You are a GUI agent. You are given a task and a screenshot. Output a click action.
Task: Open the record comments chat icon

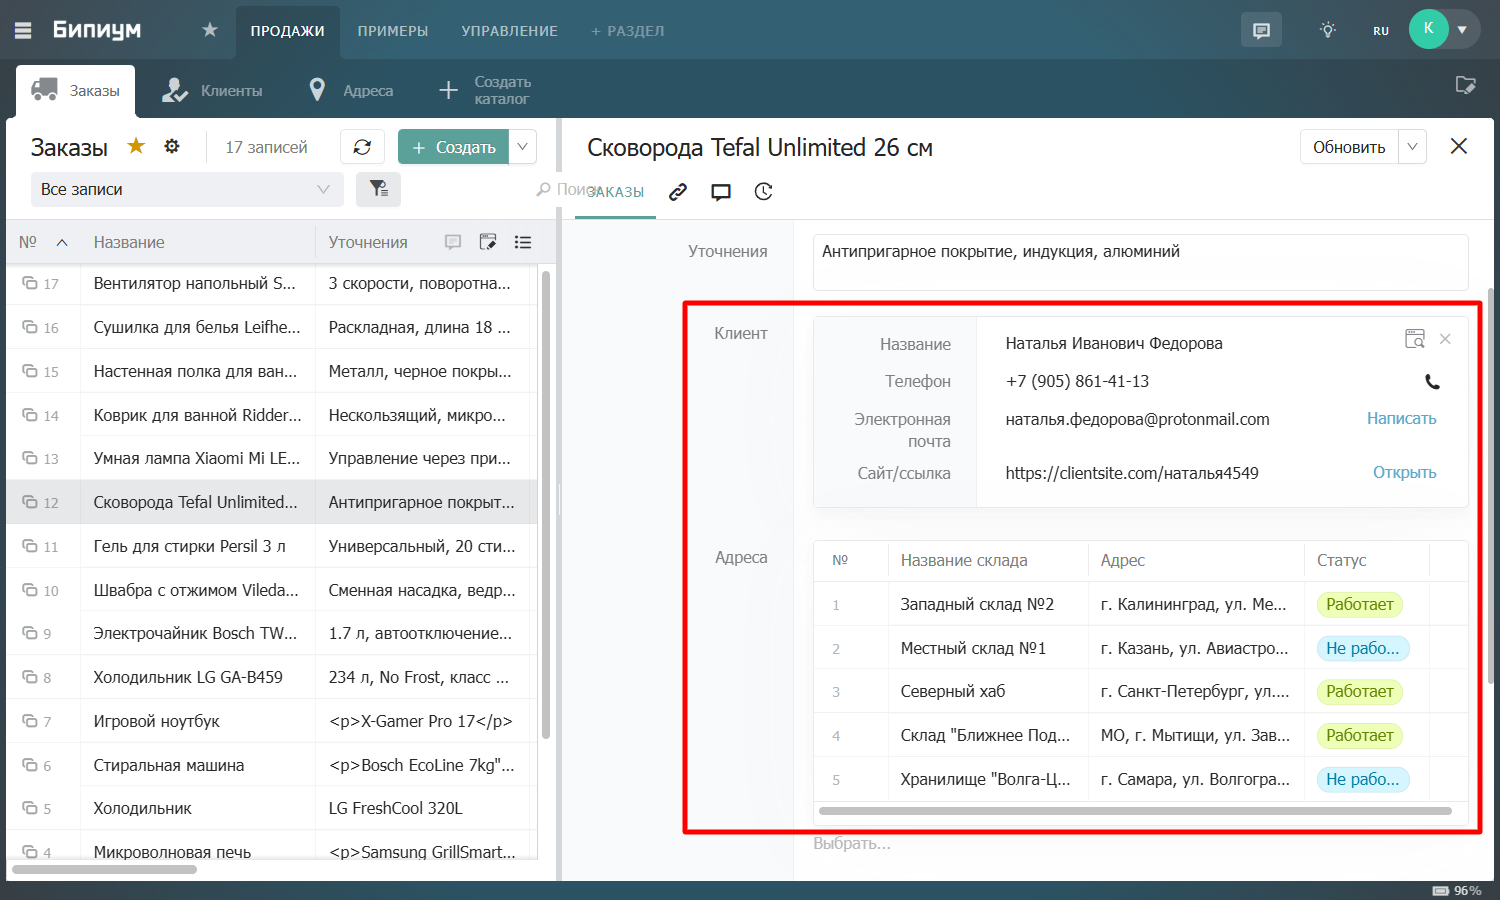[721, 192]
